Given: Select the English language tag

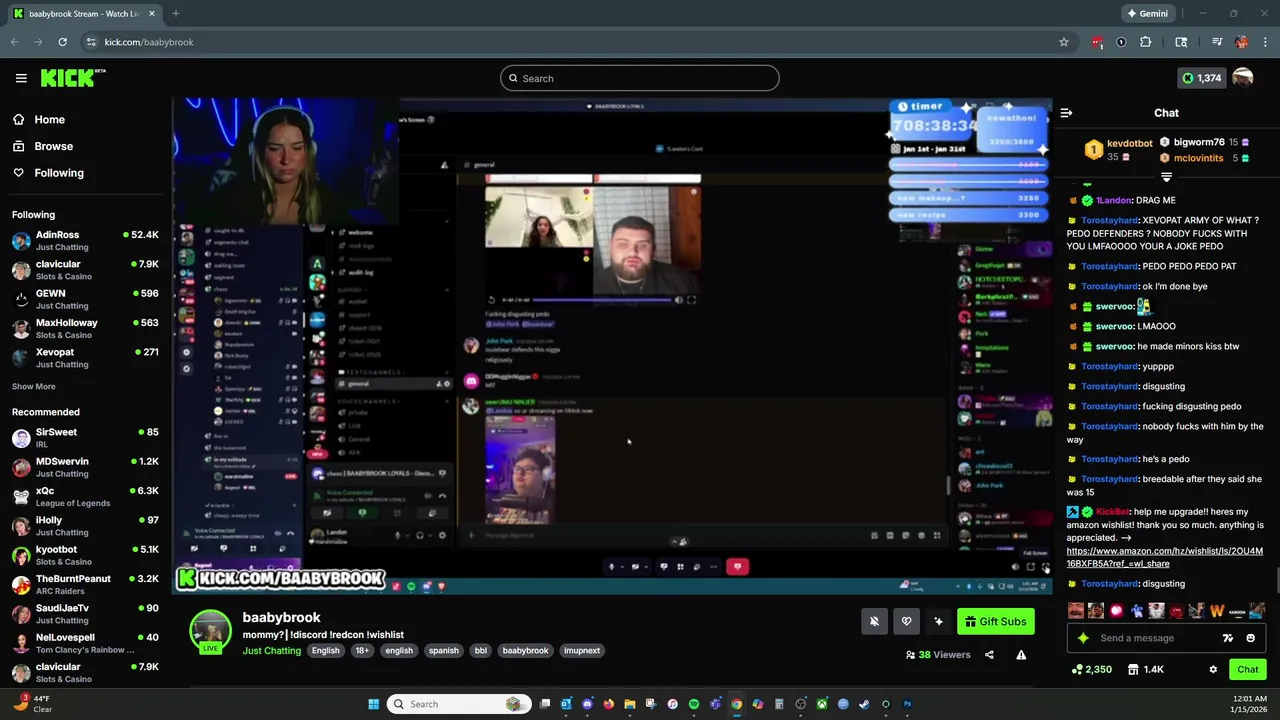Looking at the screenshot, I should 325,651.
